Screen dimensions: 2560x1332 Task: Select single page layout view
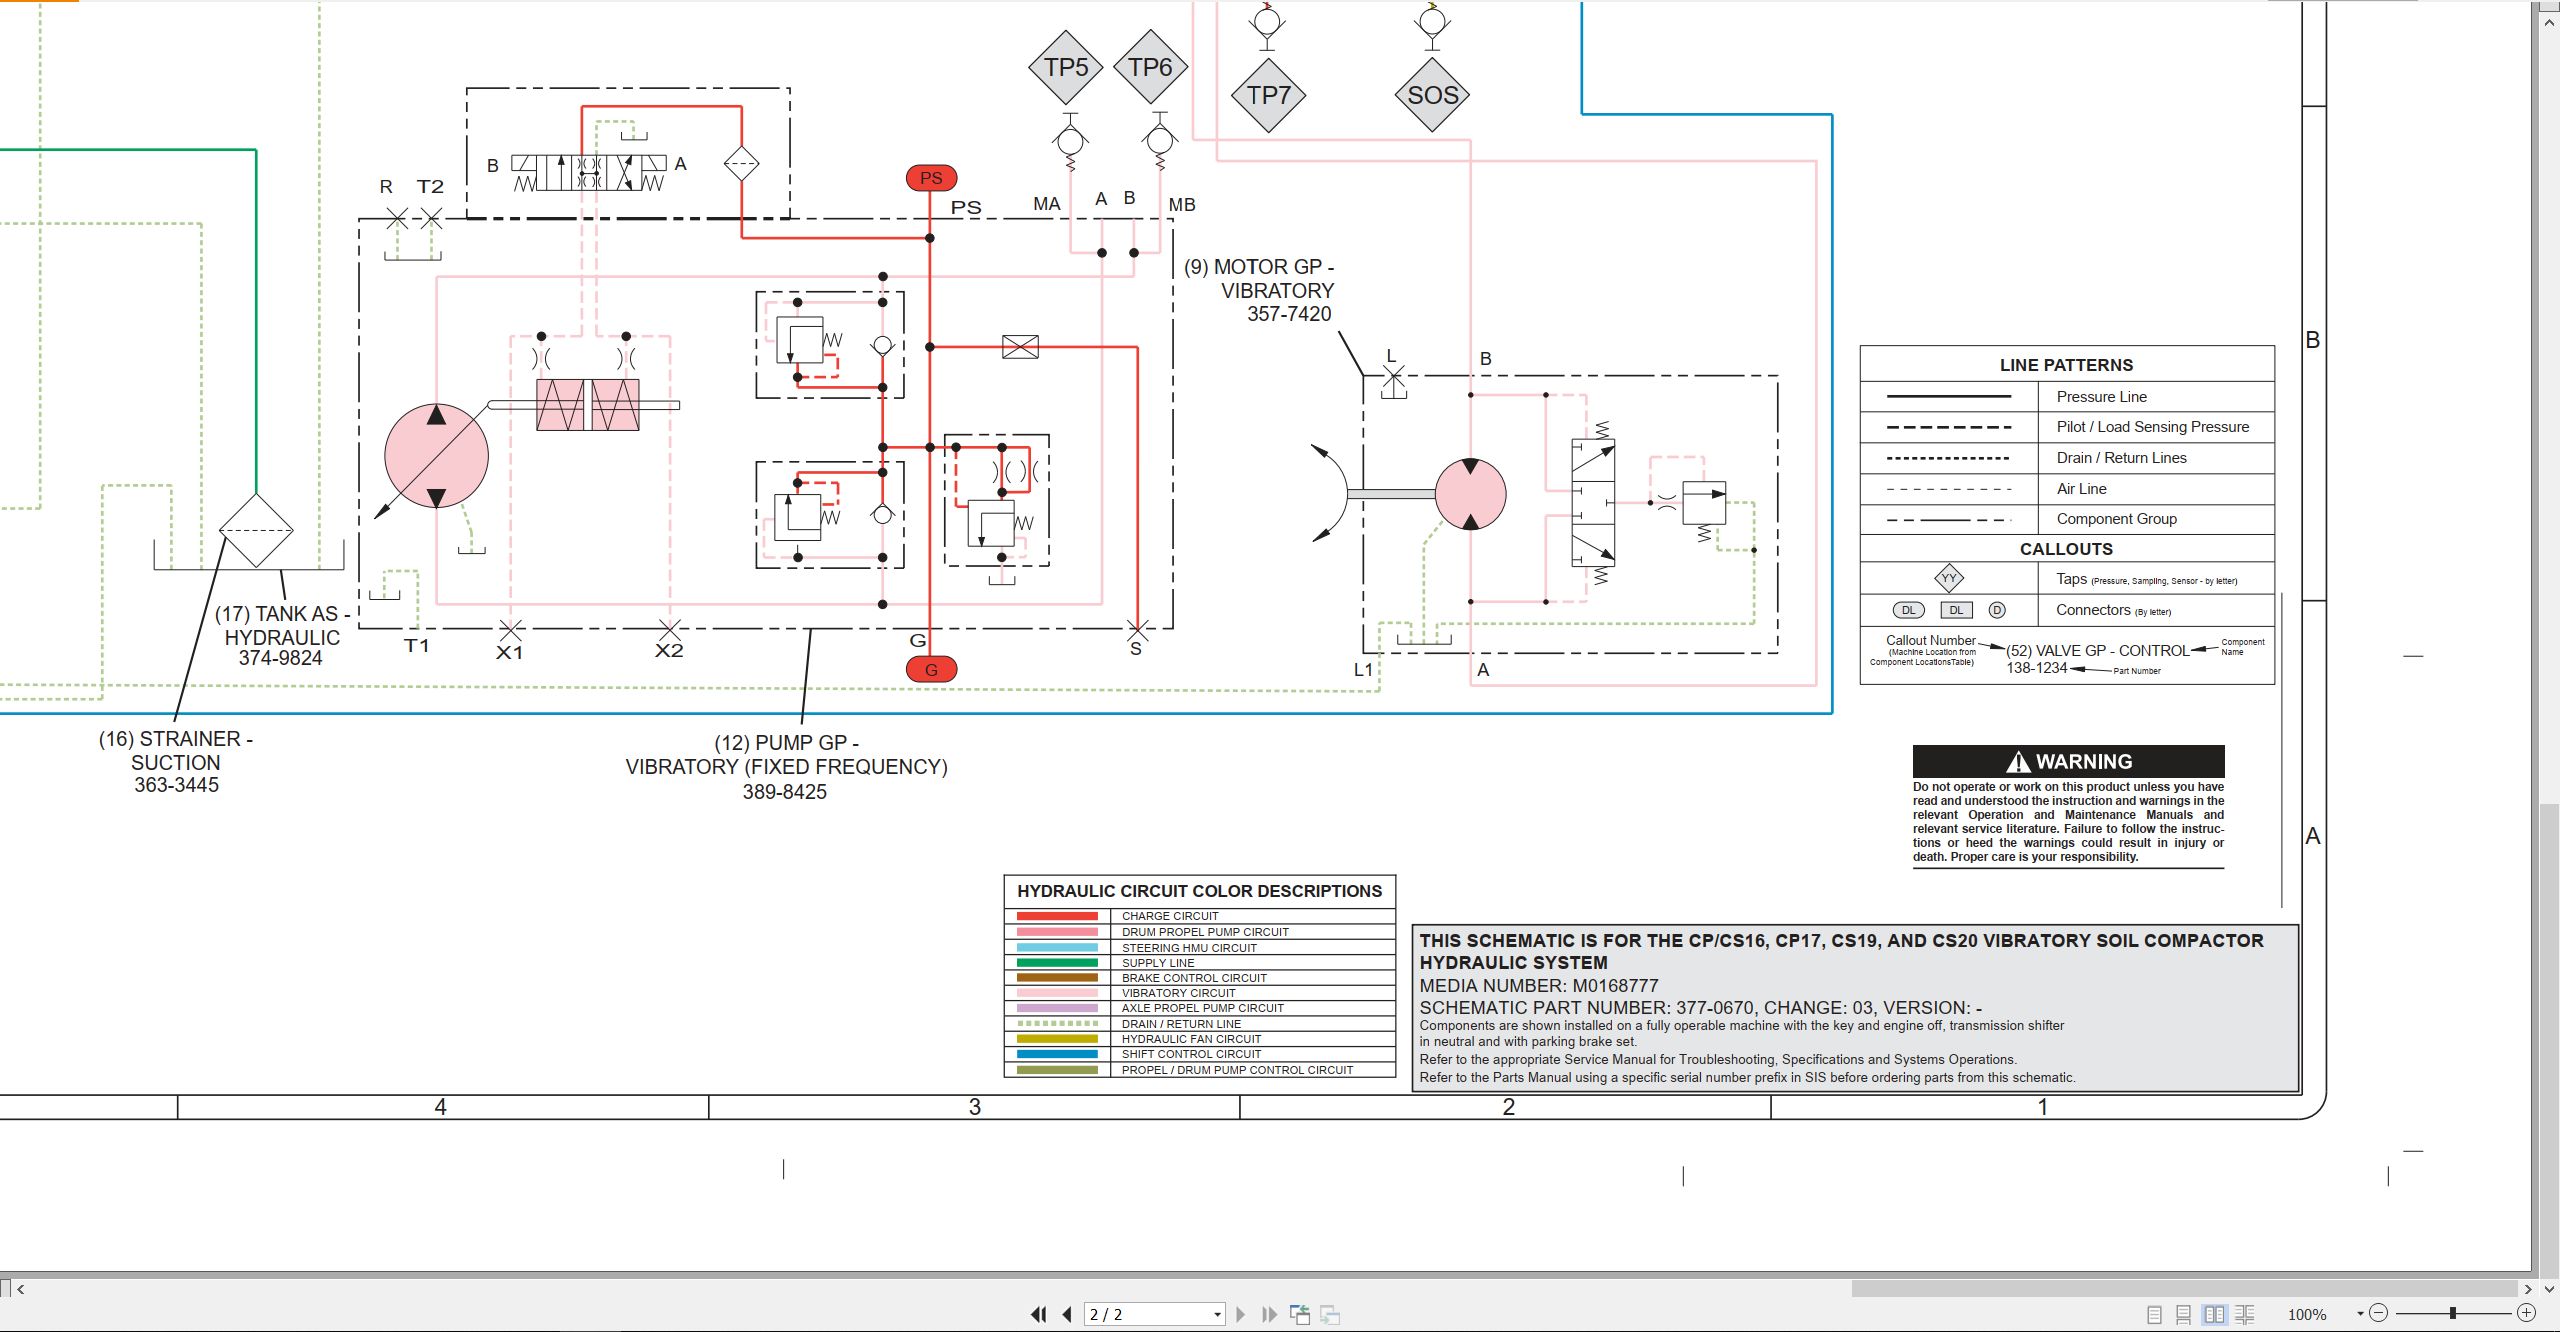pos(2154,1315)
